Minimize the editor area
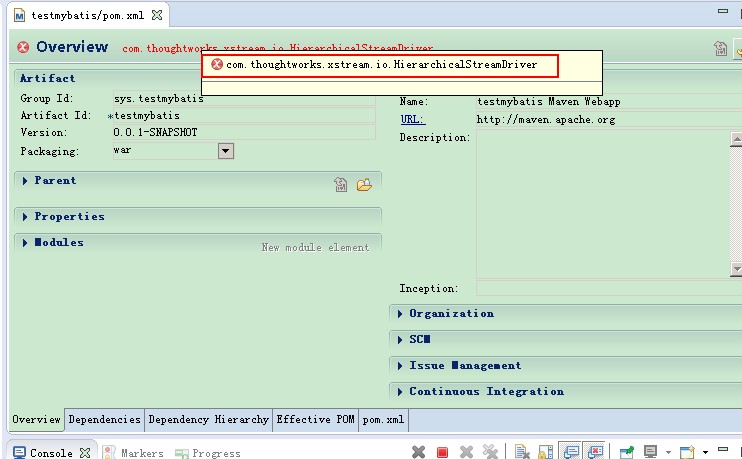Viewport: 742px width, 459px height. pyautogui.click(x=723, y=11)
